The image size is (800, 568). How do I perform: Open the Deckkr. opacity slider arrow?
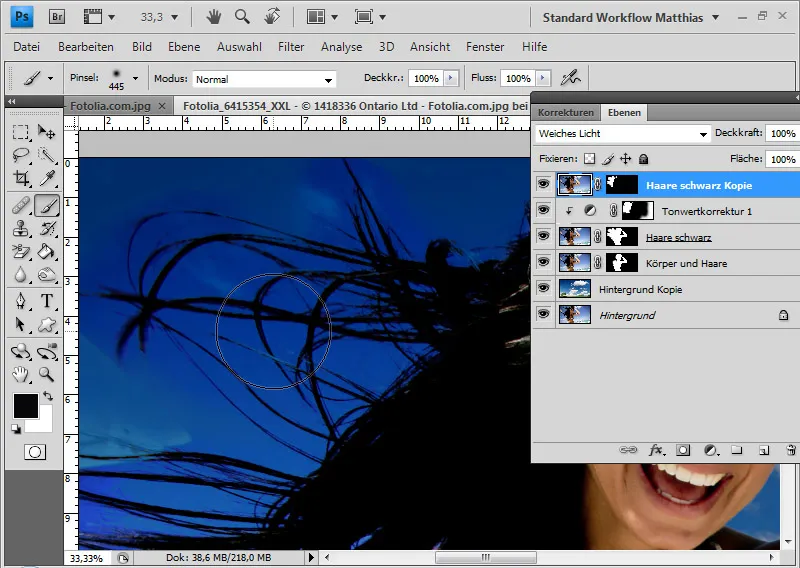coord(451,78)
